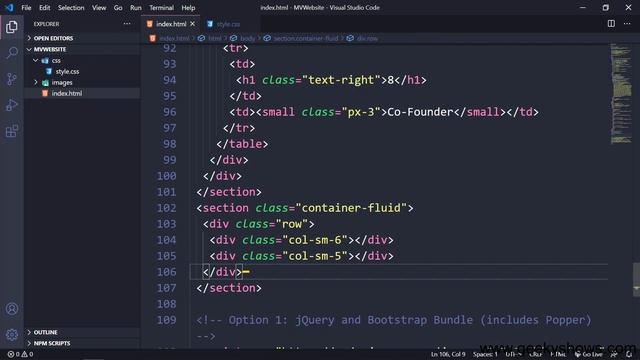Click the CSS icon in the style.css tab

click(x=210, y=24)
